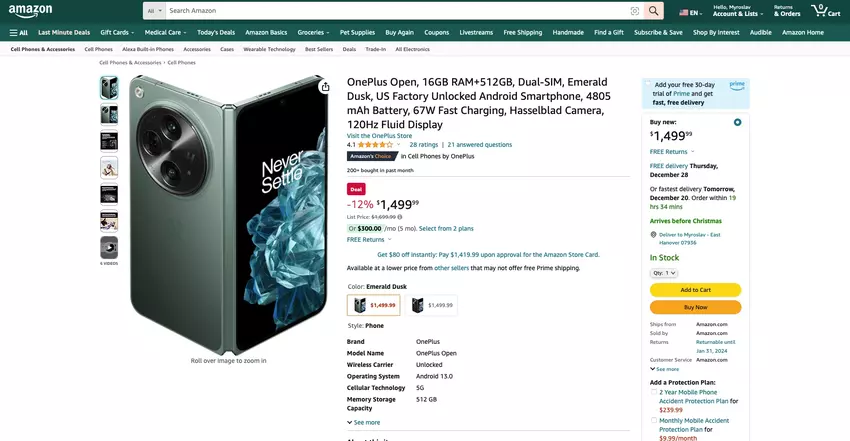
Task: Check the Monthly Mobile Accident Protection Plan
Action: click(x=654, y=420)
